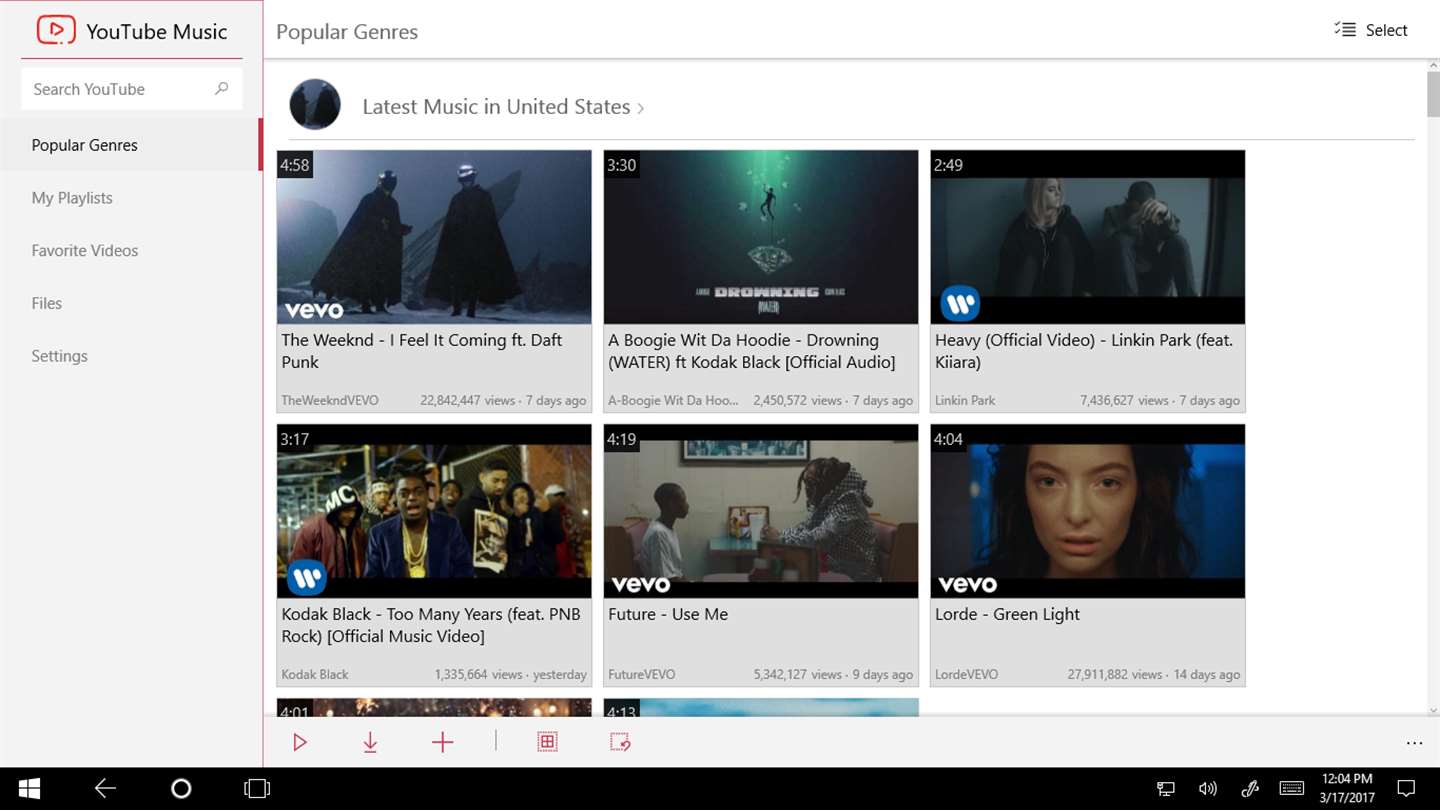This screenshot has width=1440, height=810.
Task: Open Files in the sidebar
Action: tap(131, 303)
